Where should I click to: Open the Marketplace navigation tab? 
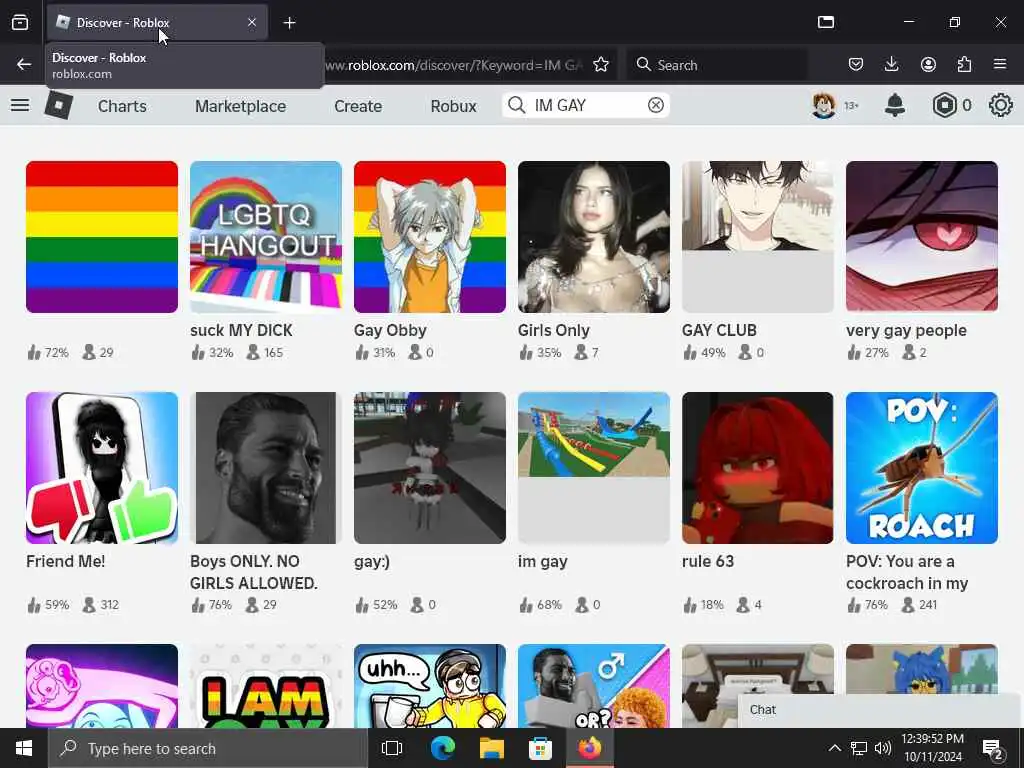pos(240,106)
